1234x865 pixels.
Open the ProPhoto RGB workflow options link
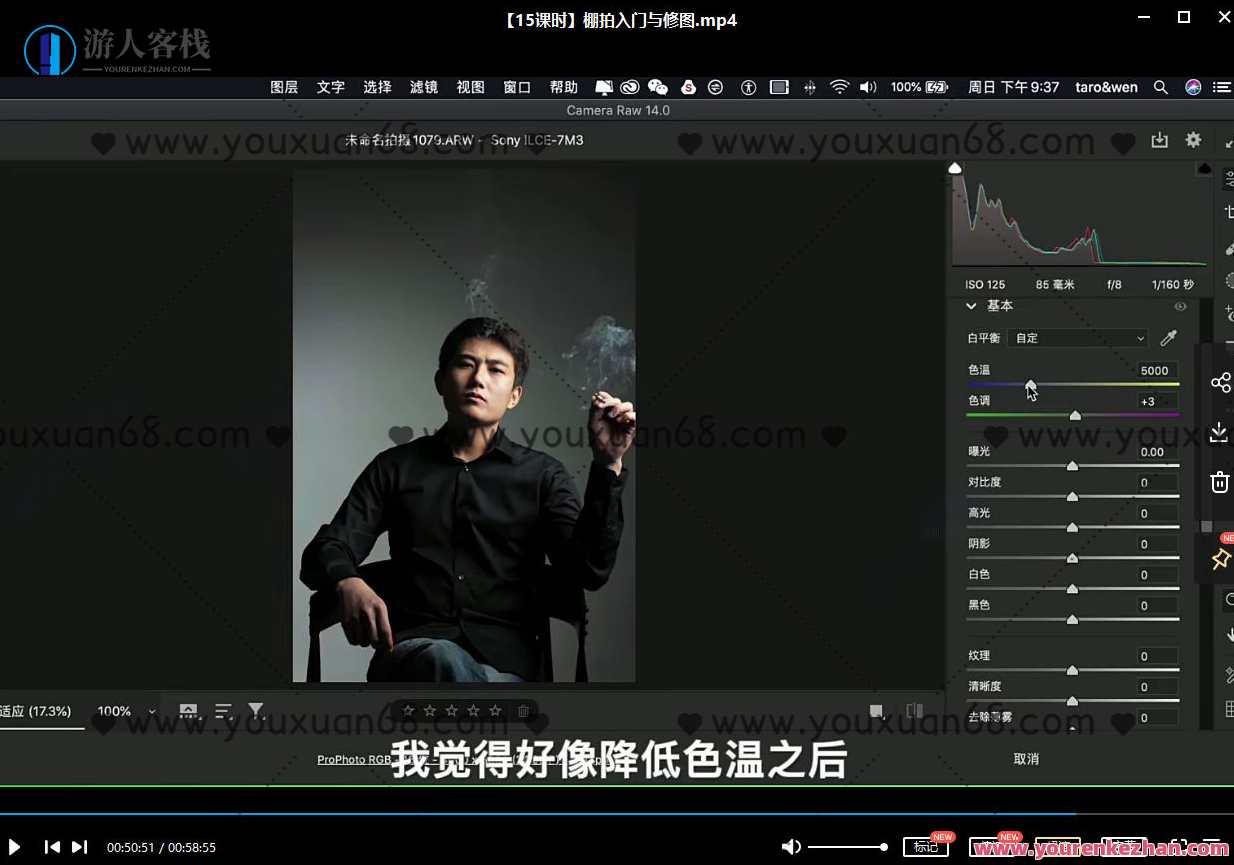354,758
